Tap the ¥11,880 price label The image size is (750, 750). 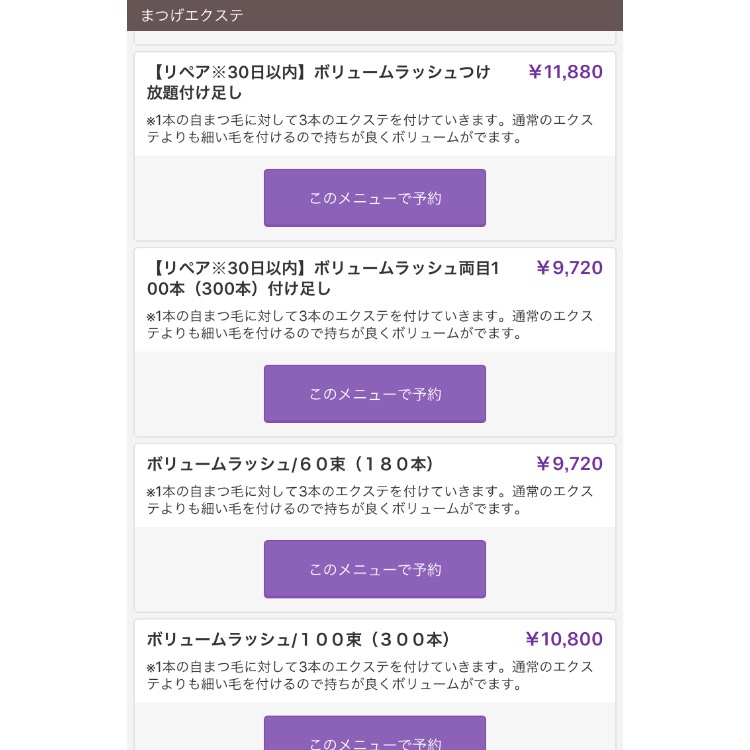565,72
